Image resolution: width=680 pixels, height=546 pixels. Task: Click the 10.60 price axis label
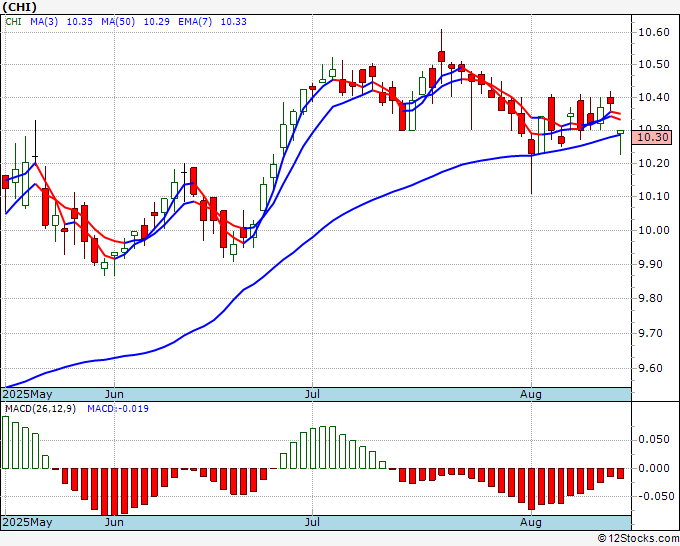(x=654, y=32)
